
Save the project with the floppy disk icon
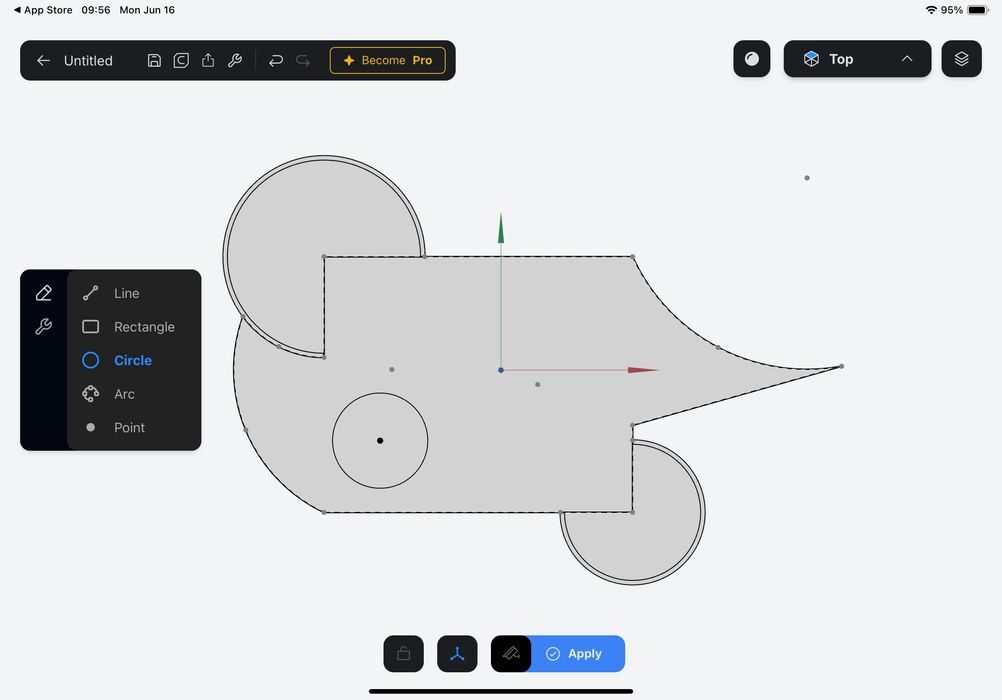(154, 60)
